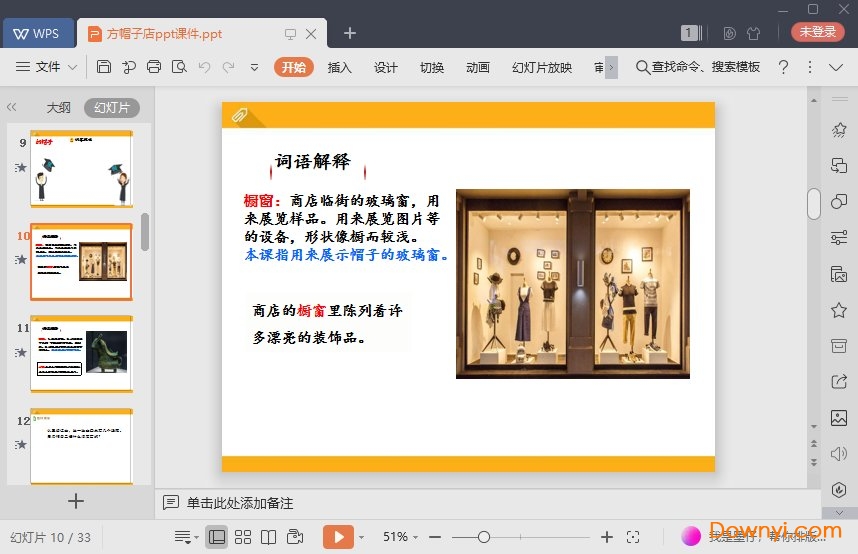Screen dimensions: 858x554
Task: Go to next slide with double-down arrow
Action: (814, 463)
